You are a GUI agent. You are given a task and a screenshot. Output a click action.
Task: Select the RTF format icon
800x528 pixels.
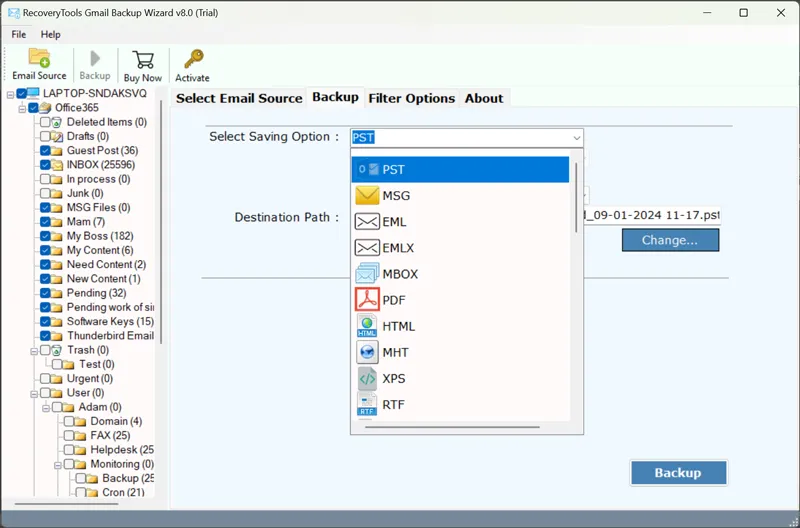click(367, 405)
